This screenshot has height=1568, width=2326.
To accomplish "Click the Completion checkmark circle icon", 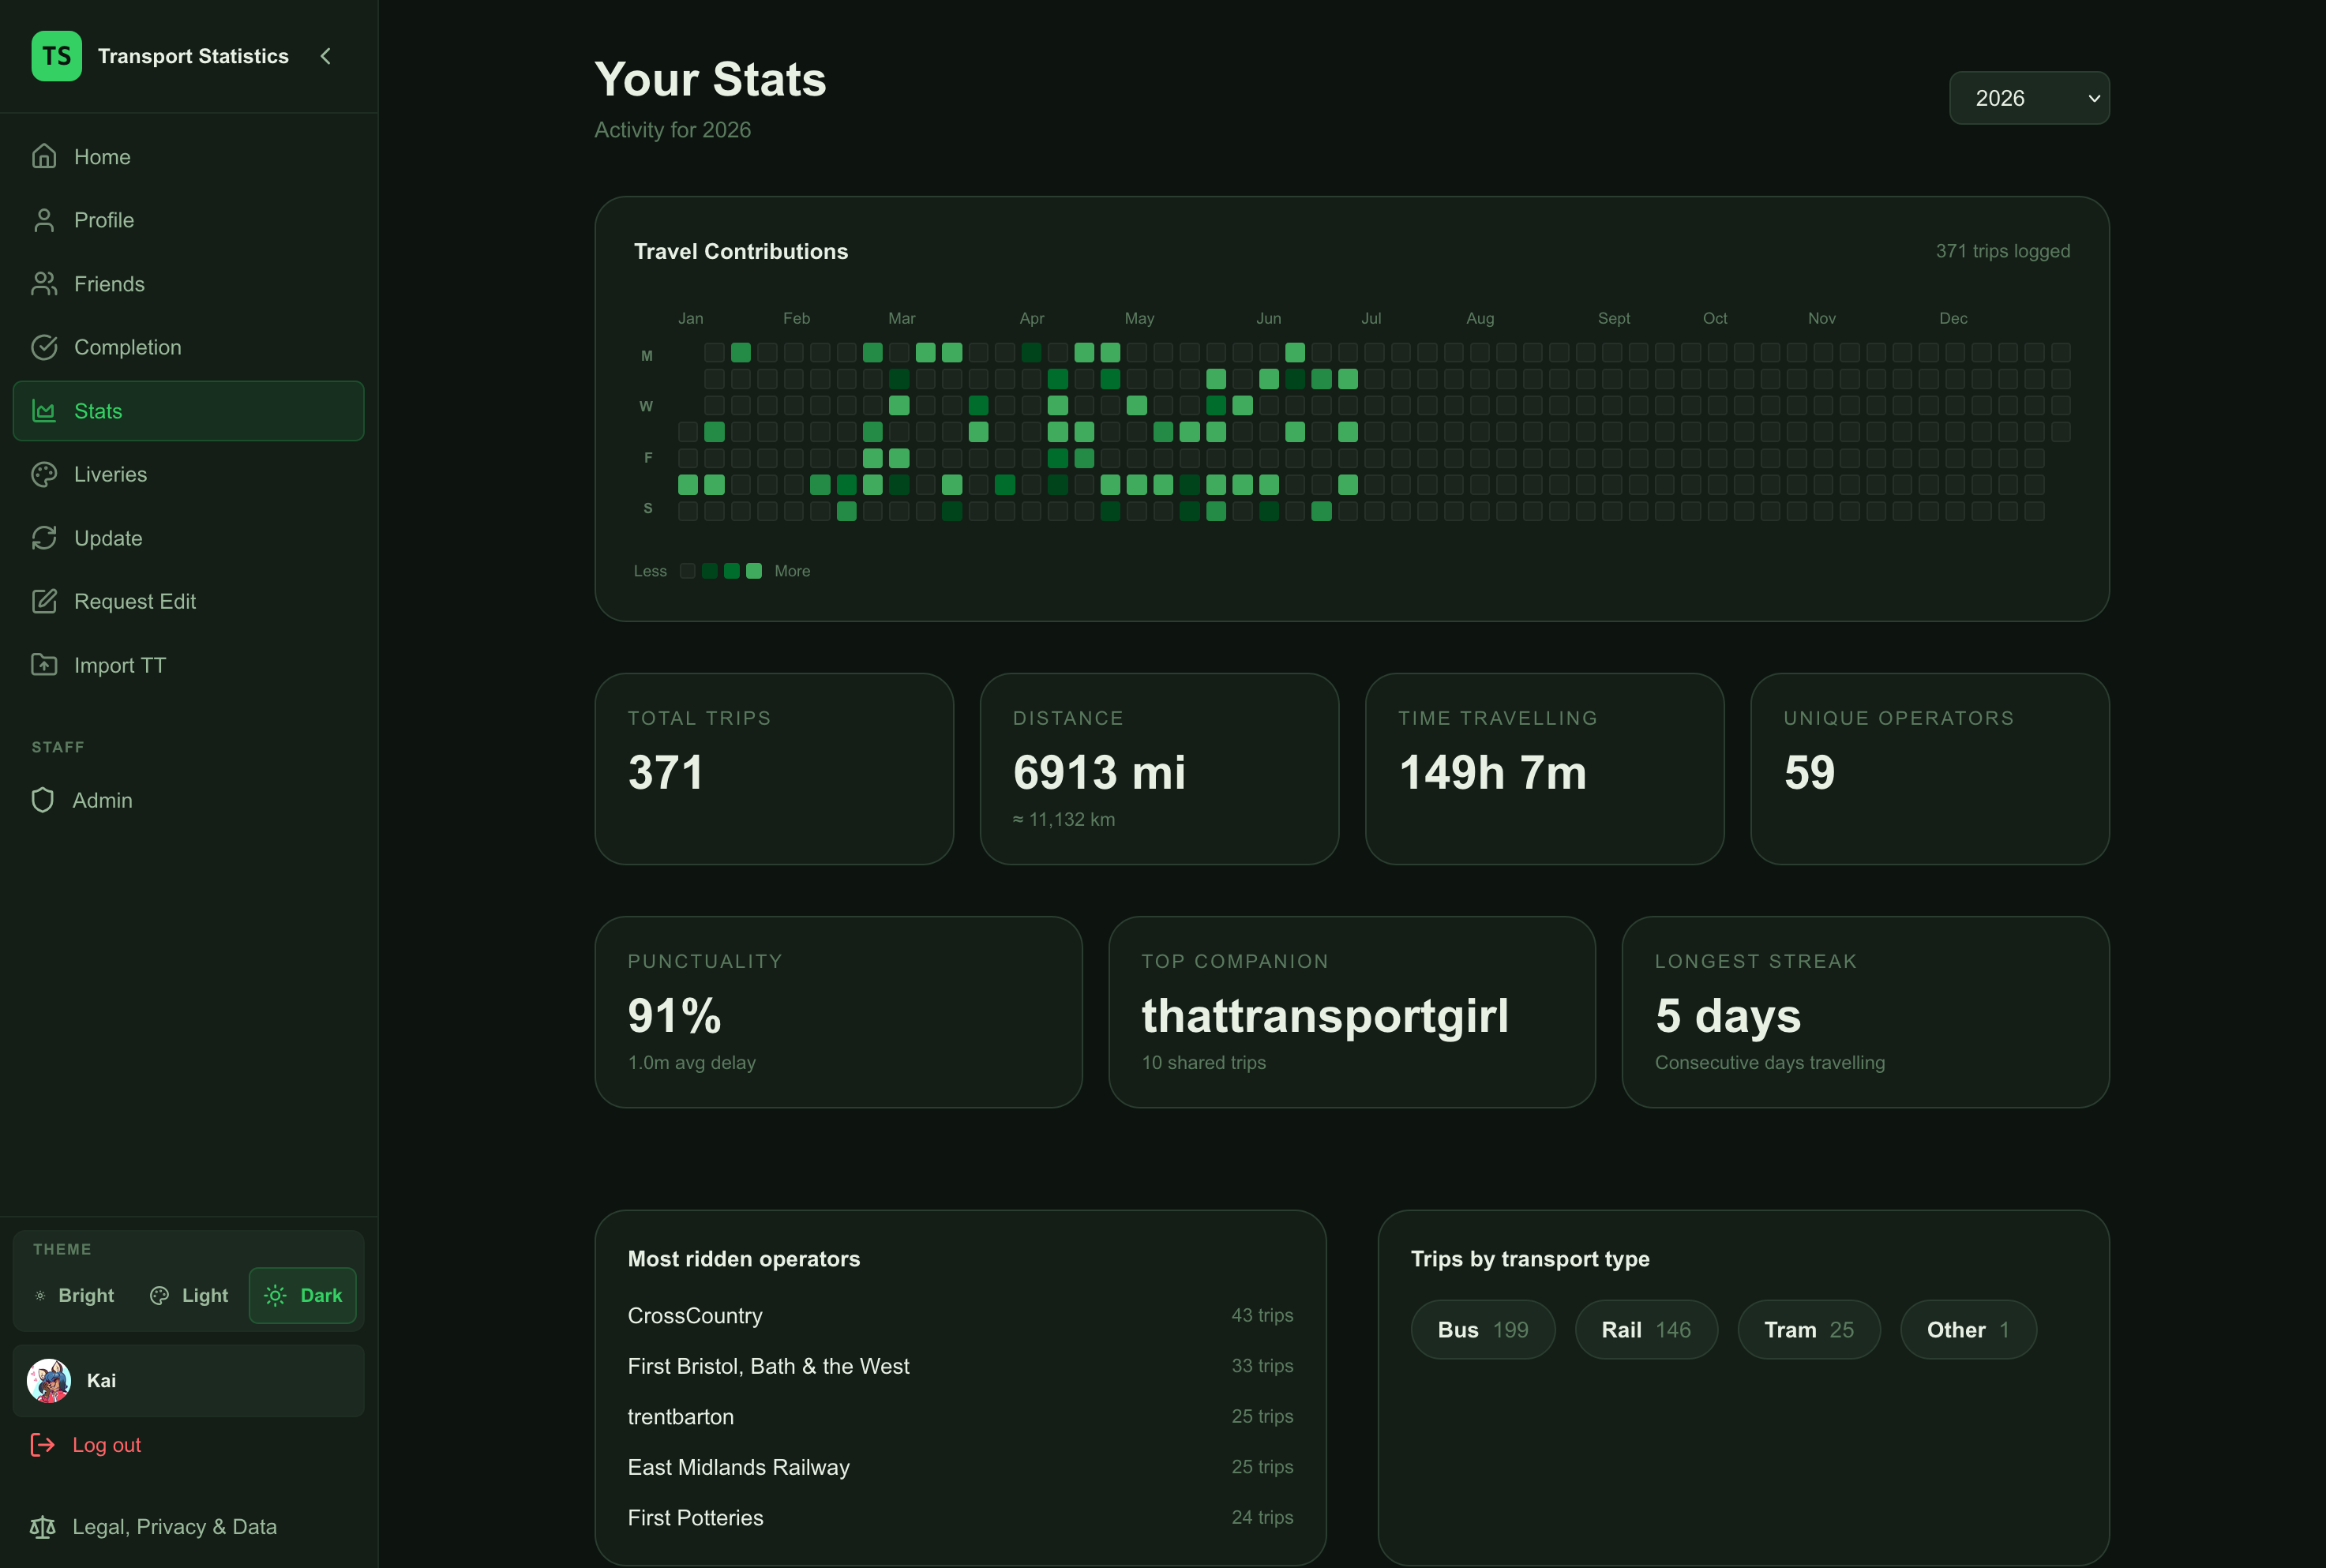I will 44,347.
